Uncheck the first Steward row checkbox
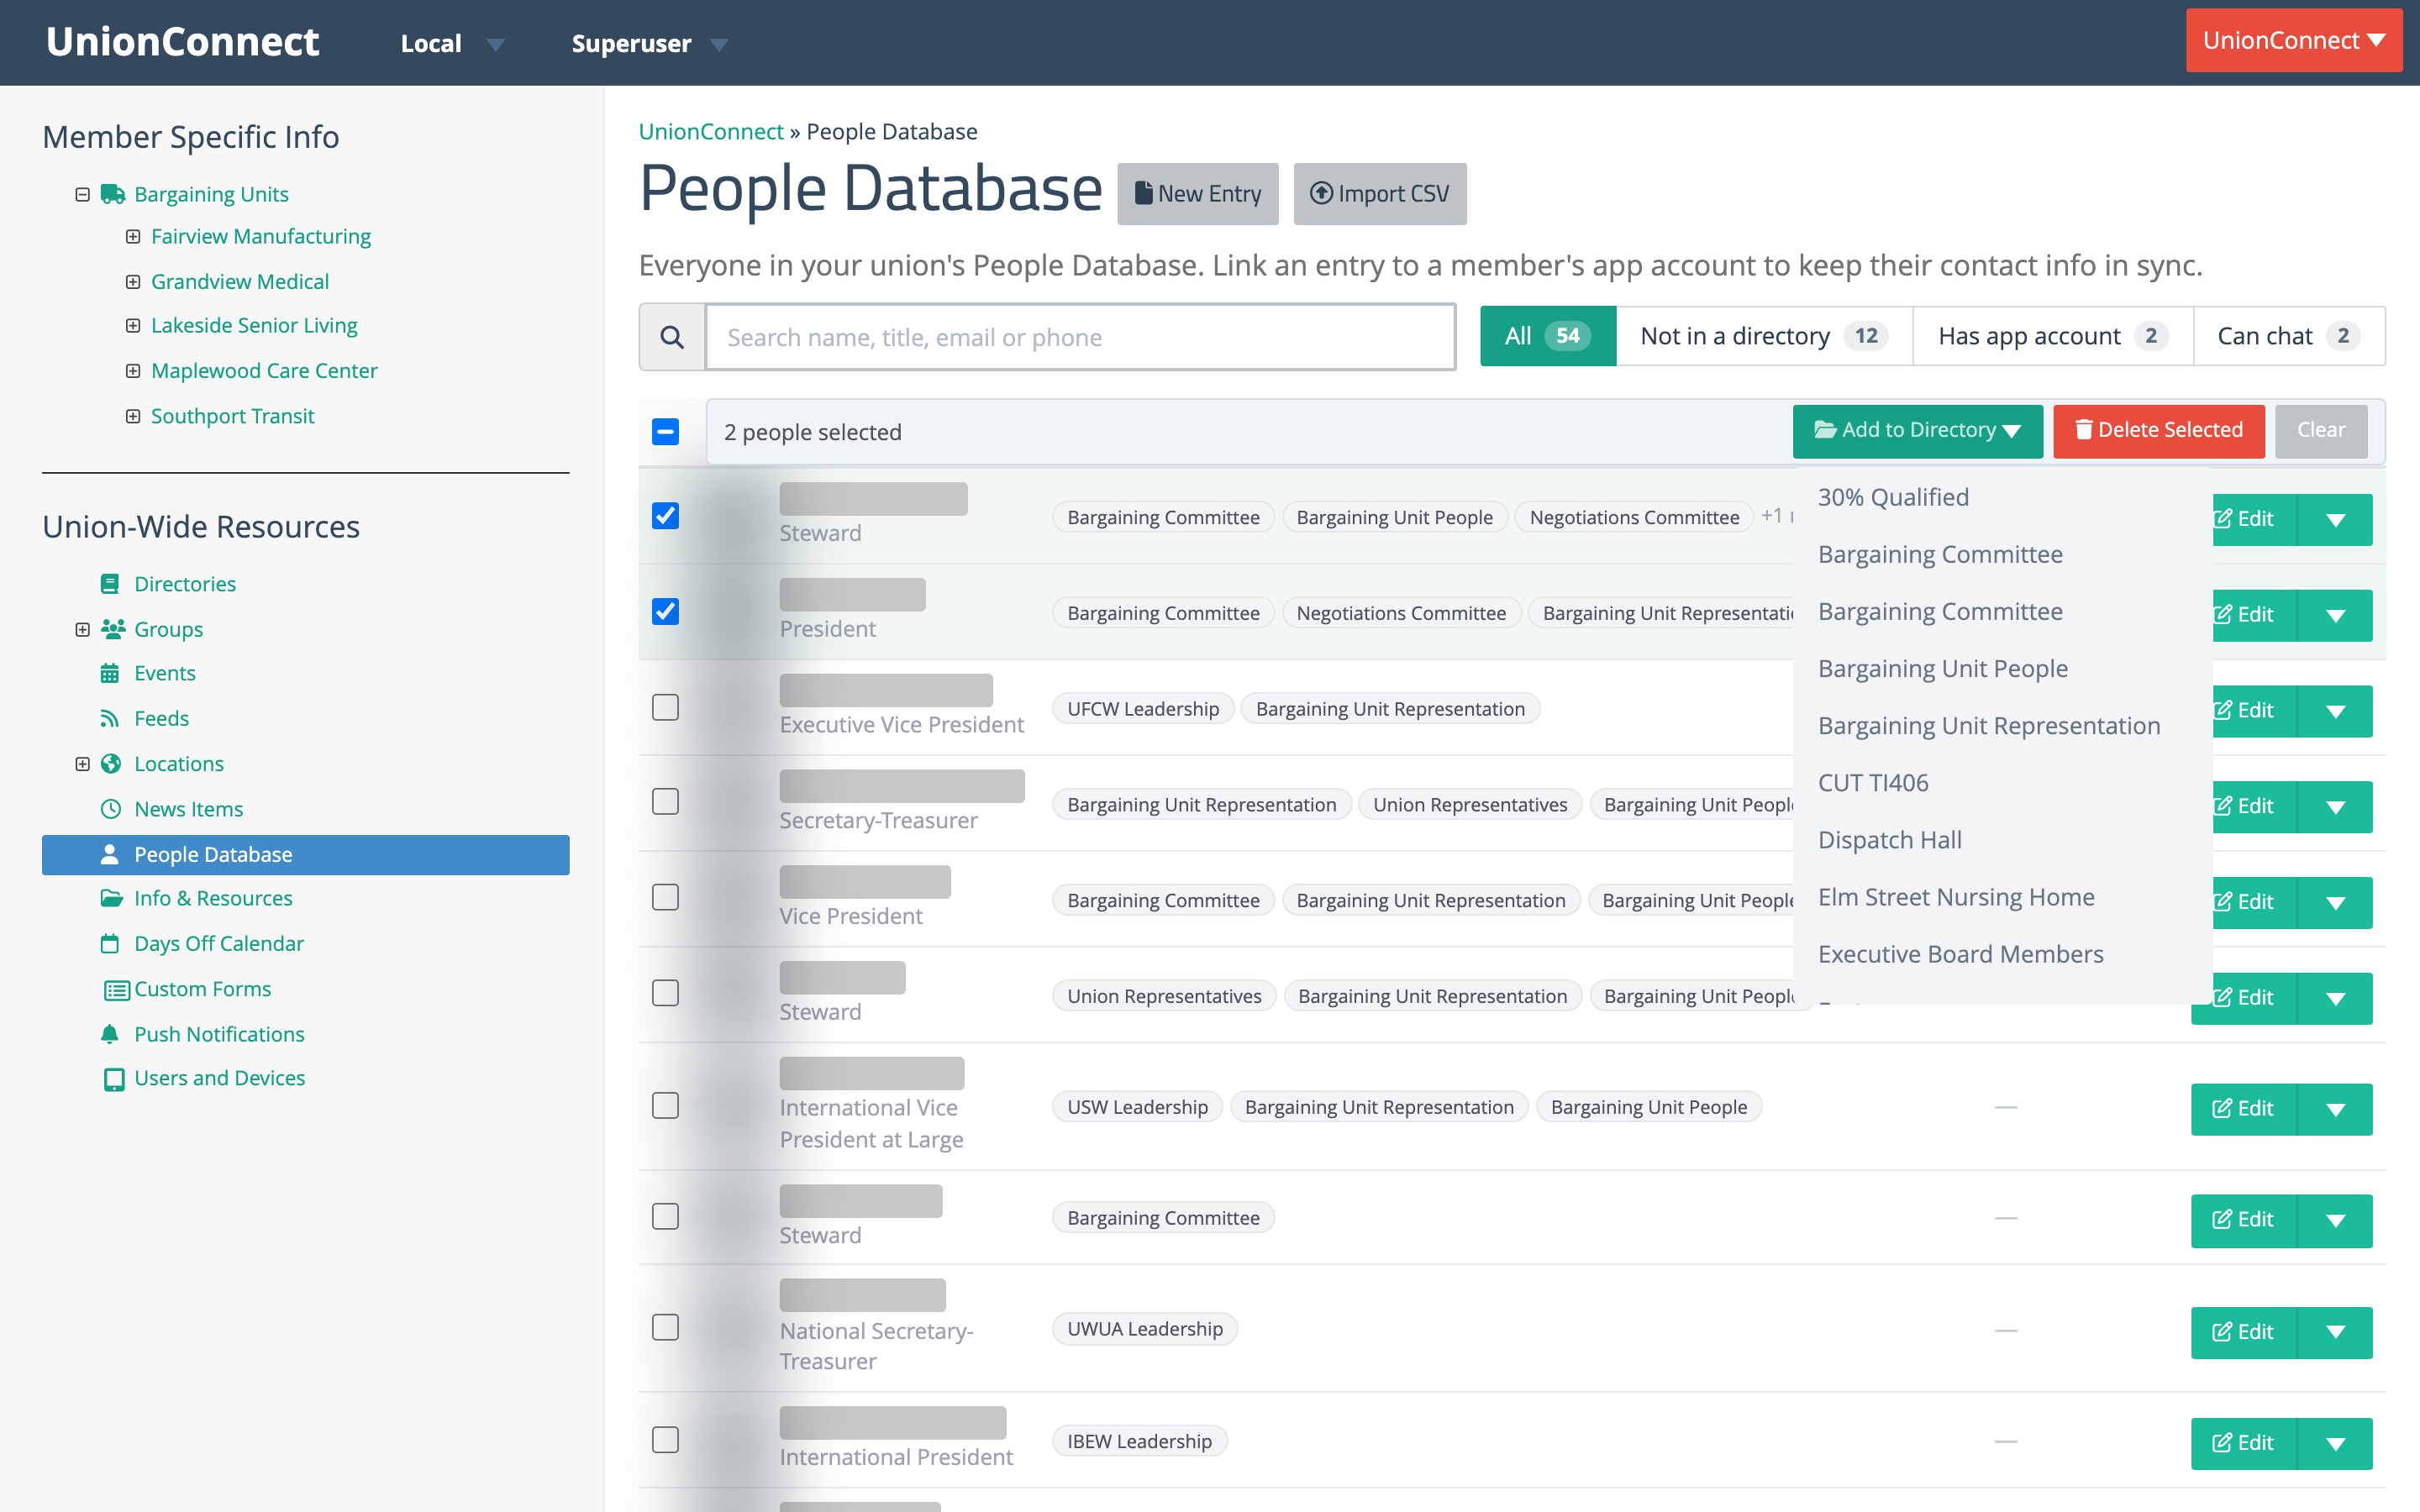 click(665, 516)
